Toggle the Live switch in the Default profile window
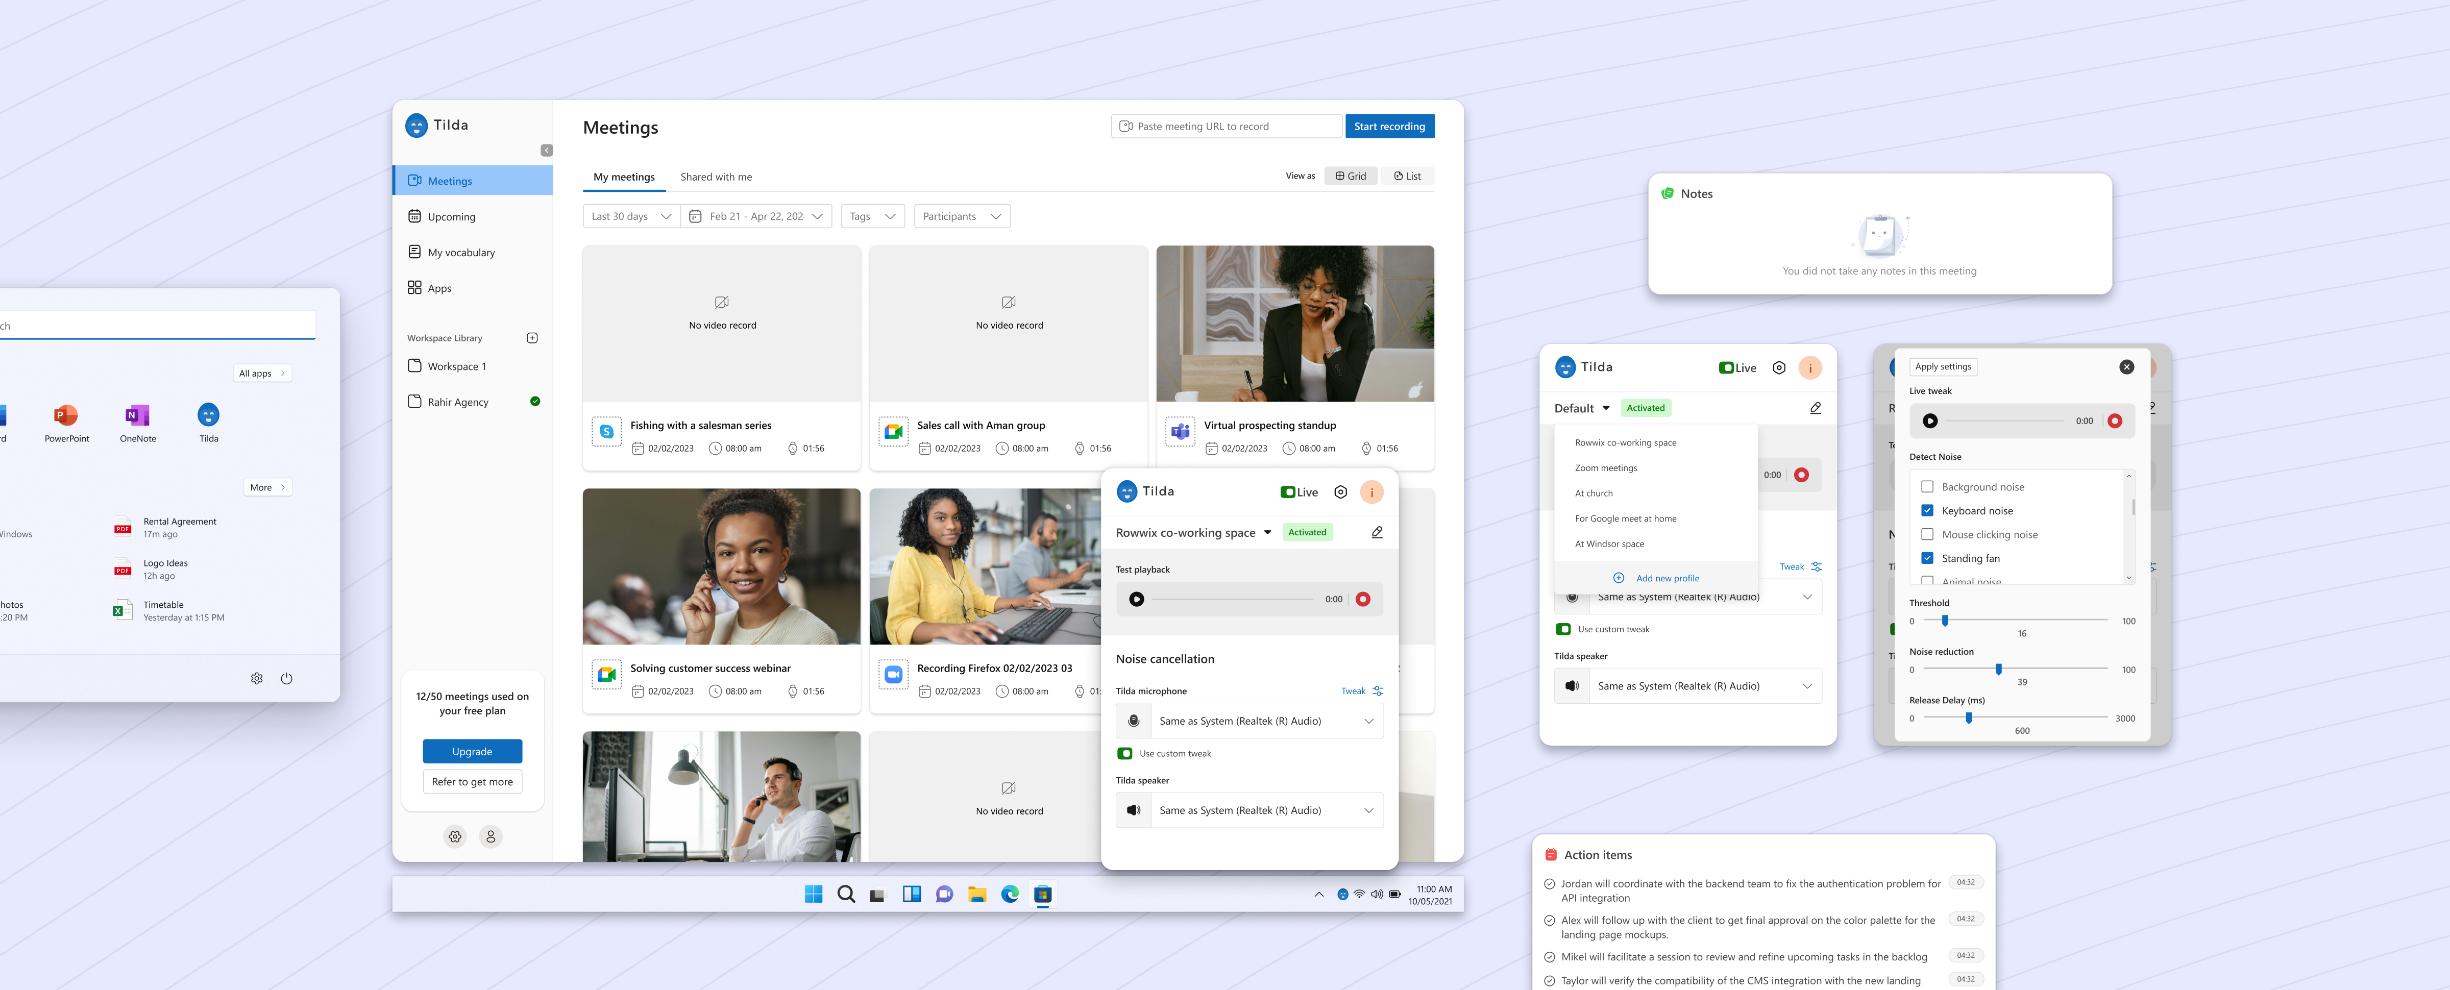2450x990 pixels. [x=1726, y=368]
